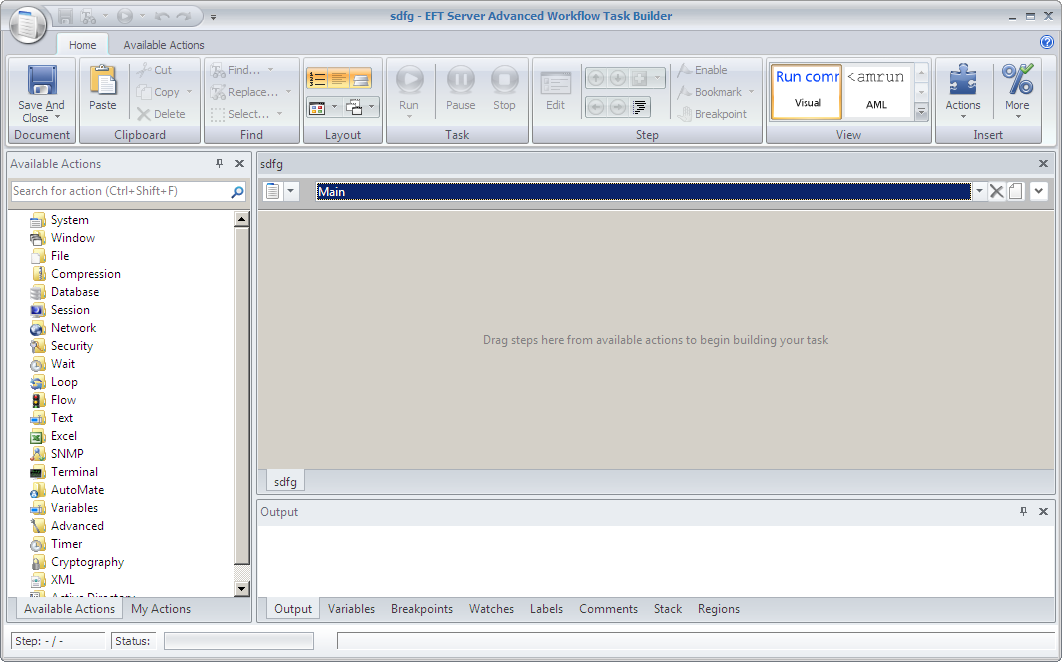The height and width of the screenshot is (662, 1062).
Task: Select the Cryptography action category
Action: pyautogui.click(x=87, y=562)
